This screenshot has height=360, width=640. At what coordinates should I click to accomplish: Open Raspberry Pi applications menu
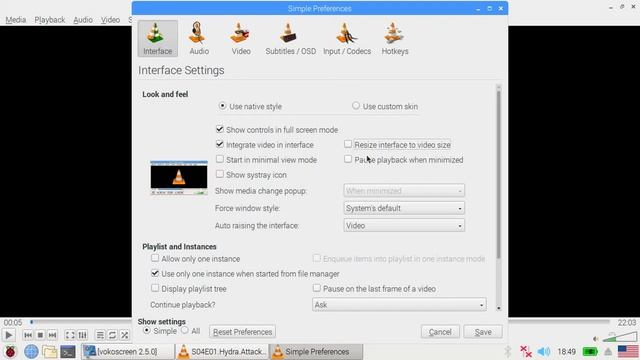tap(10, 351)
